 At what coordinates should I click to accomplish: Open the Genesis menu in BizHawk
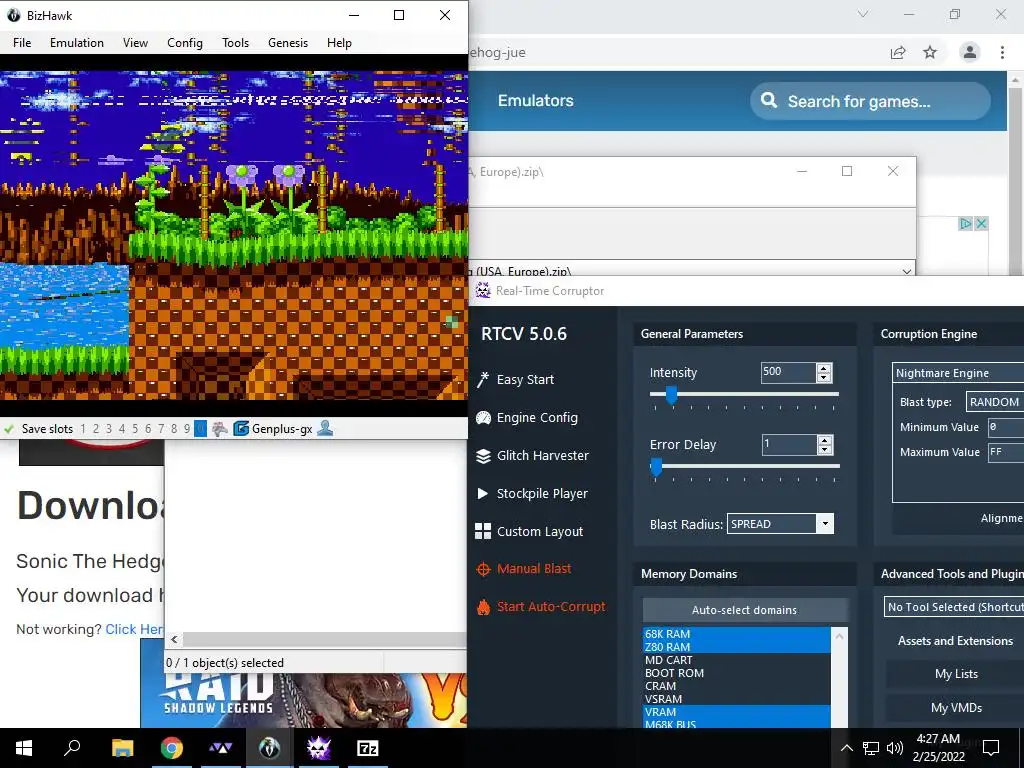tap(288, 43)
